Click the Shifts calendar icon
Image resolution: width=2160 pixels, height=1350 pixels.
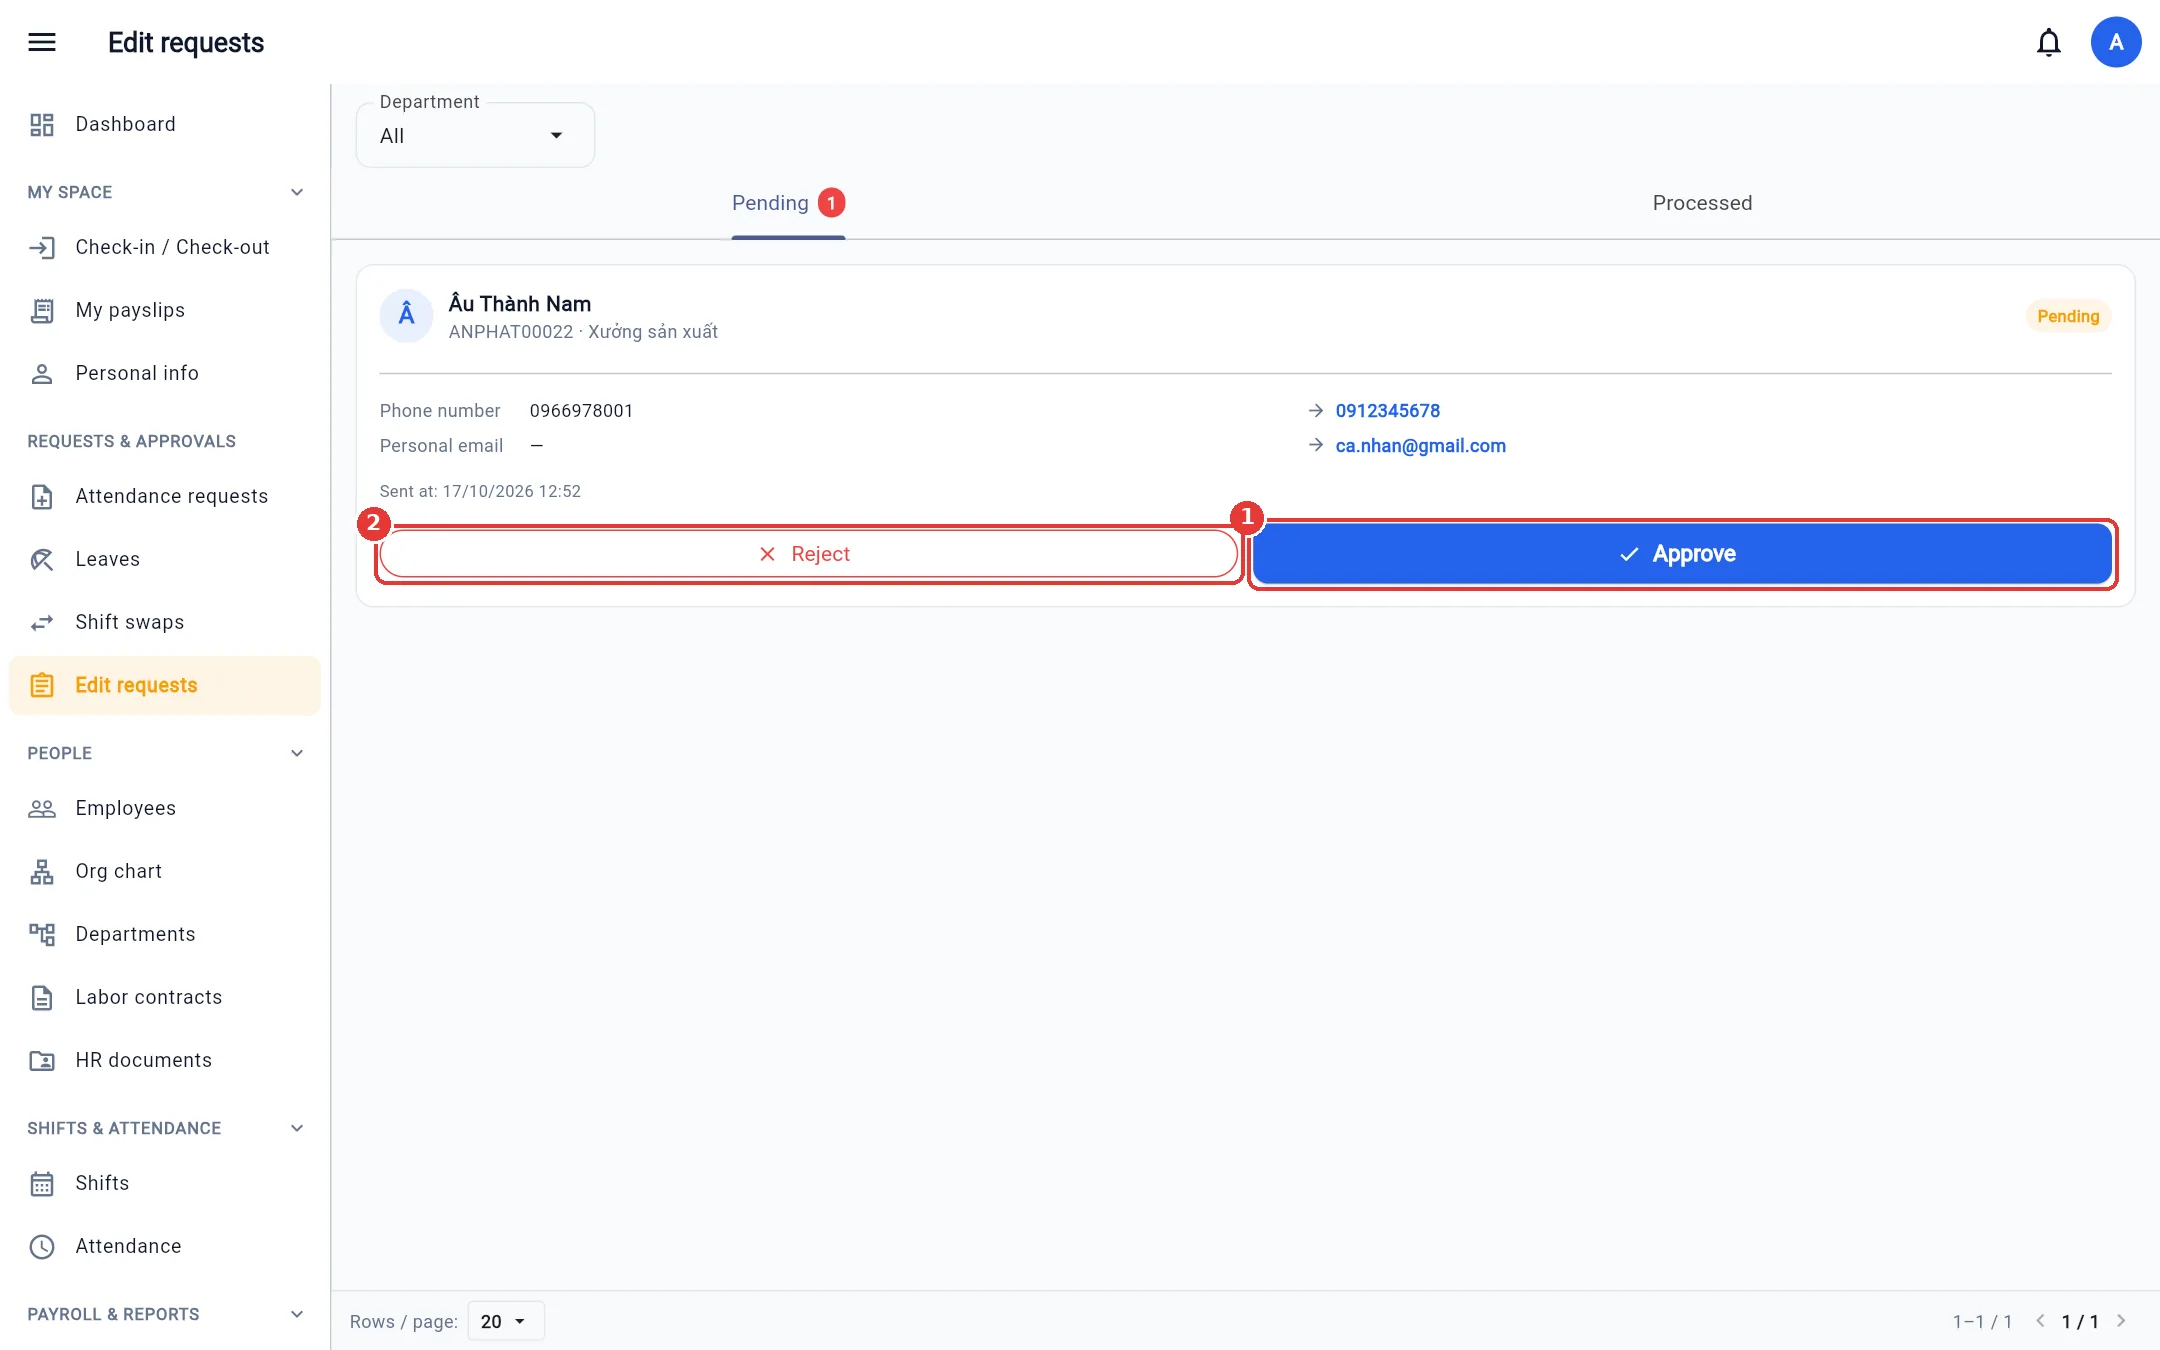tap(42, 1183)
